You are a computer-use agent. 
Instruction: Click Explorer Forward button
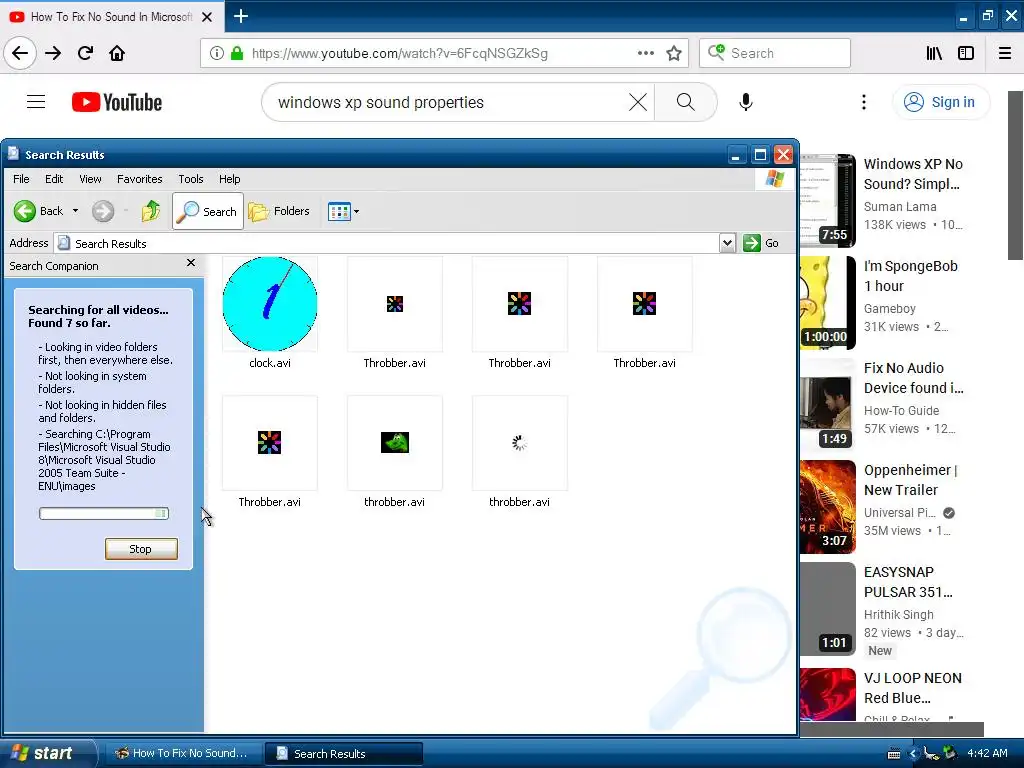point(103,211)
